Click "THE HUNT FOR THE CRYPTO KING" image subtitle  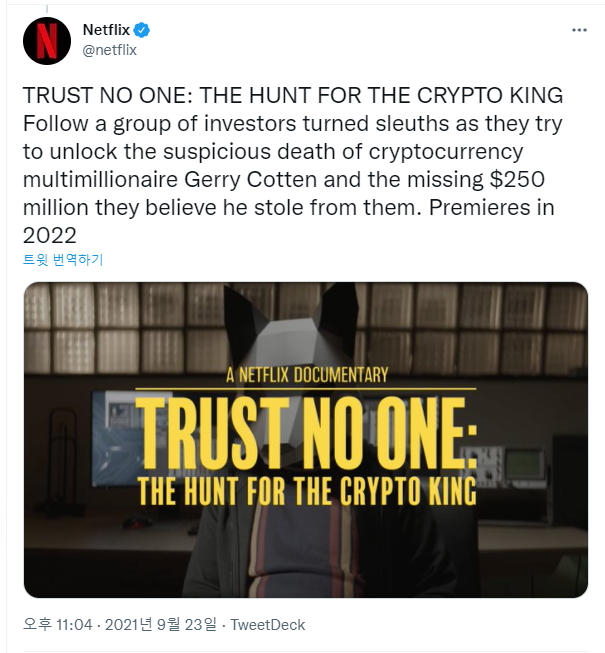coord(306,490)
